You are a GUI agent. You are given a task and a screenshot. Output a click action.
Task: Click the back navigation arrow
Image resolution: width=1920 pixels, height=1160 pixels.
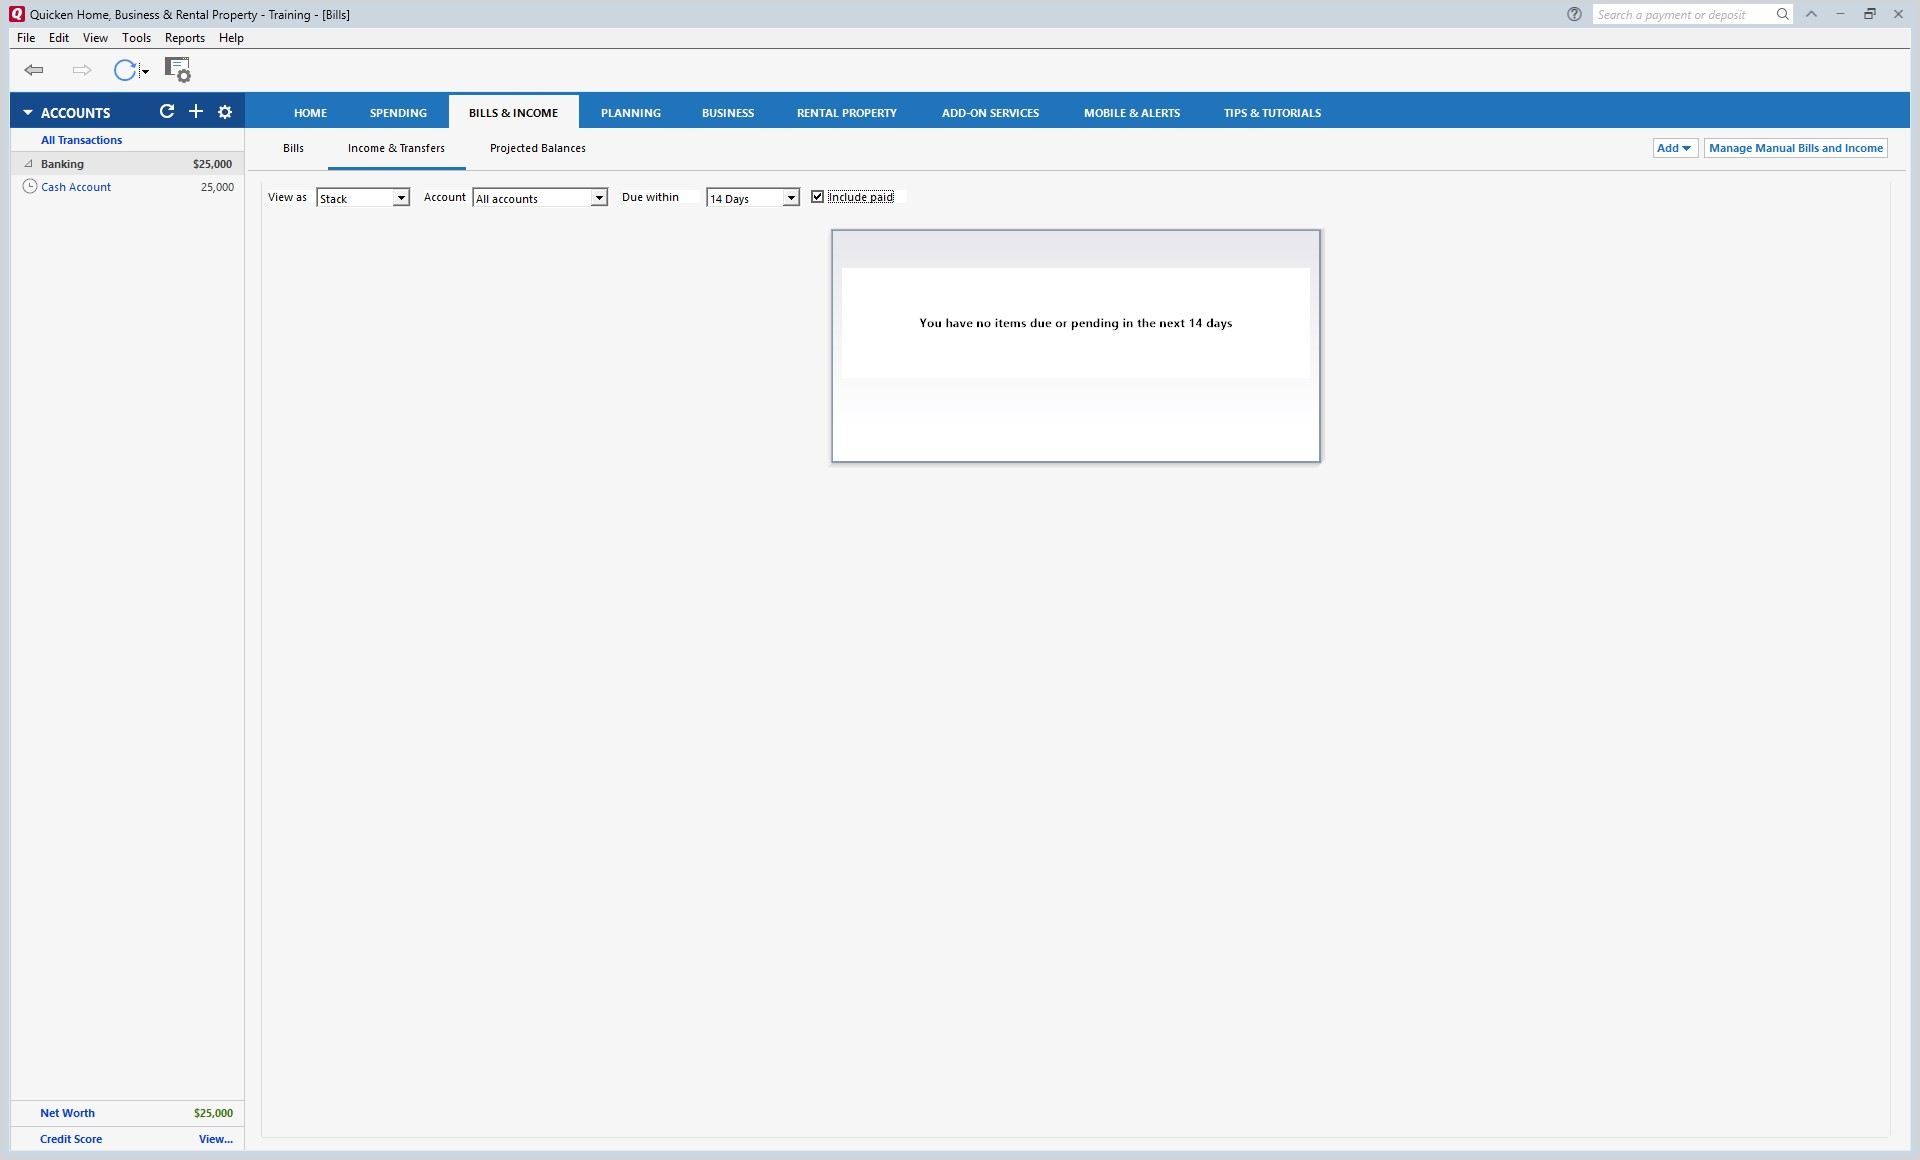[x=34, y=70]
